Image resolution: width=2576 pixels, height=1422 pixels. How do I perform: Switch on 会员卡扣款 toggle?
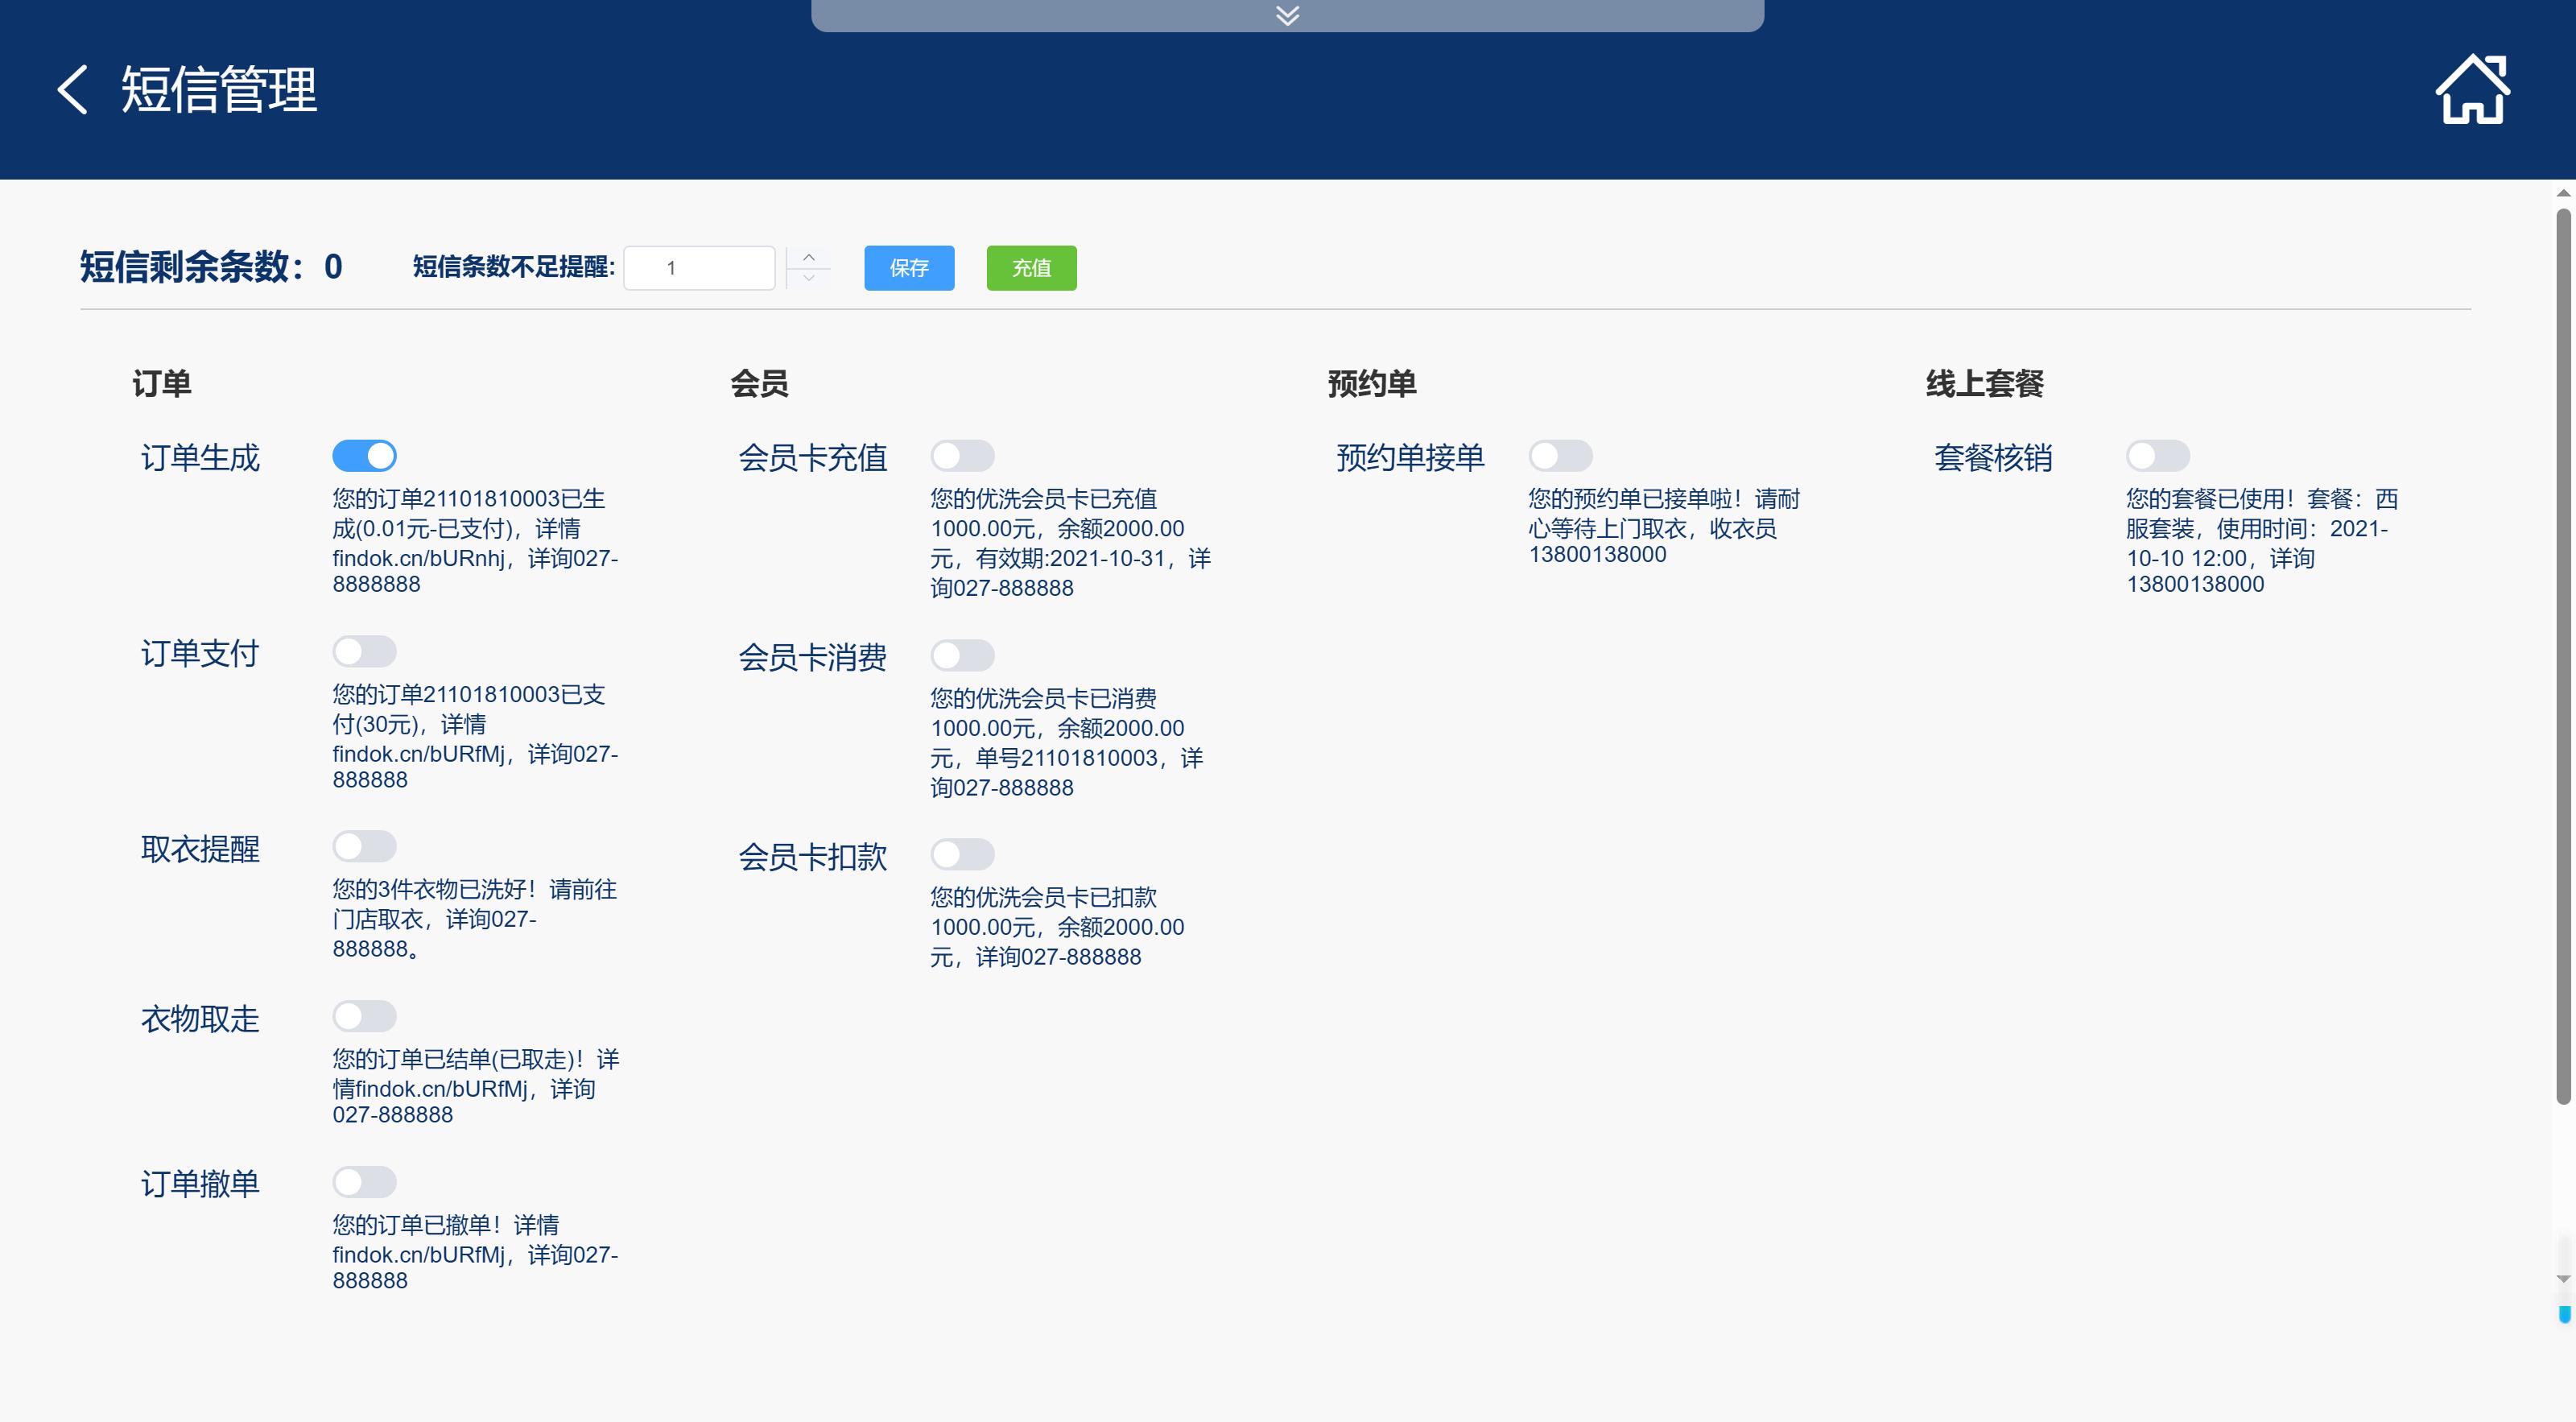[962, 855]
